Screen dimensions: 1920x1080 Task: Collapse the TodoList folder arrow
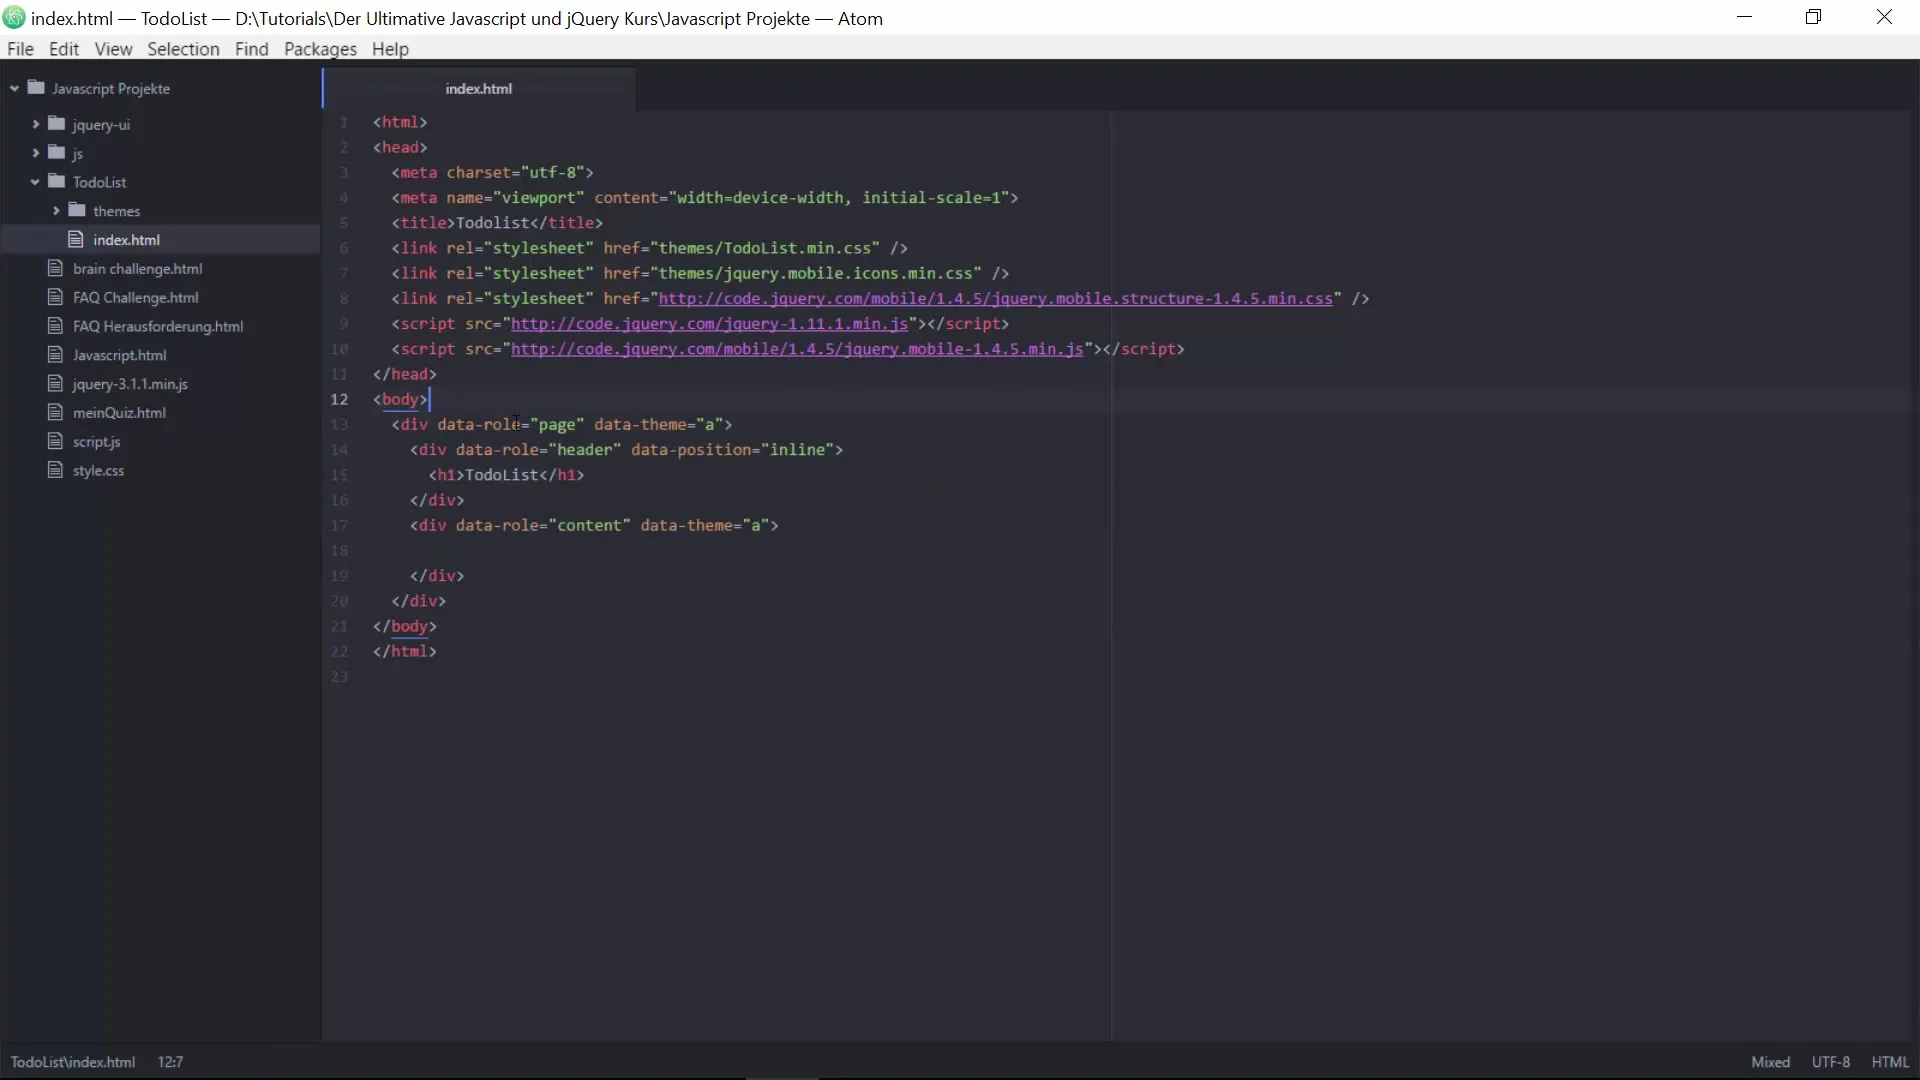click(35, 182)
